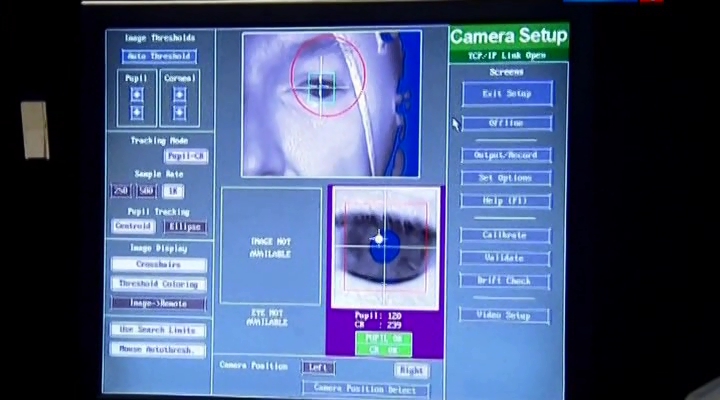Select the zoomed right eye image
Viewport: 720px width, 400px height.
385,248
